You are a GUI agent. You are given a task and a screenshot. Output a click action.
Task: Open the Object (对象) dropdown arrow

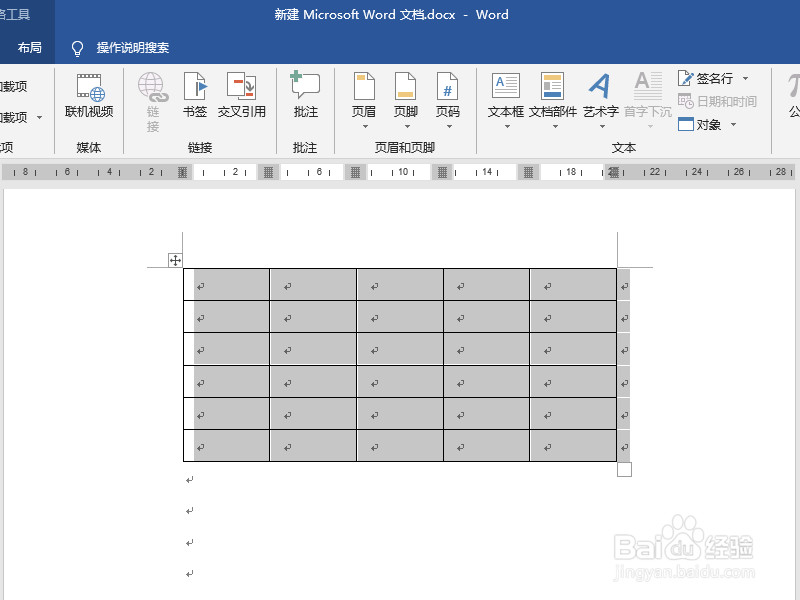coord(733,124)
